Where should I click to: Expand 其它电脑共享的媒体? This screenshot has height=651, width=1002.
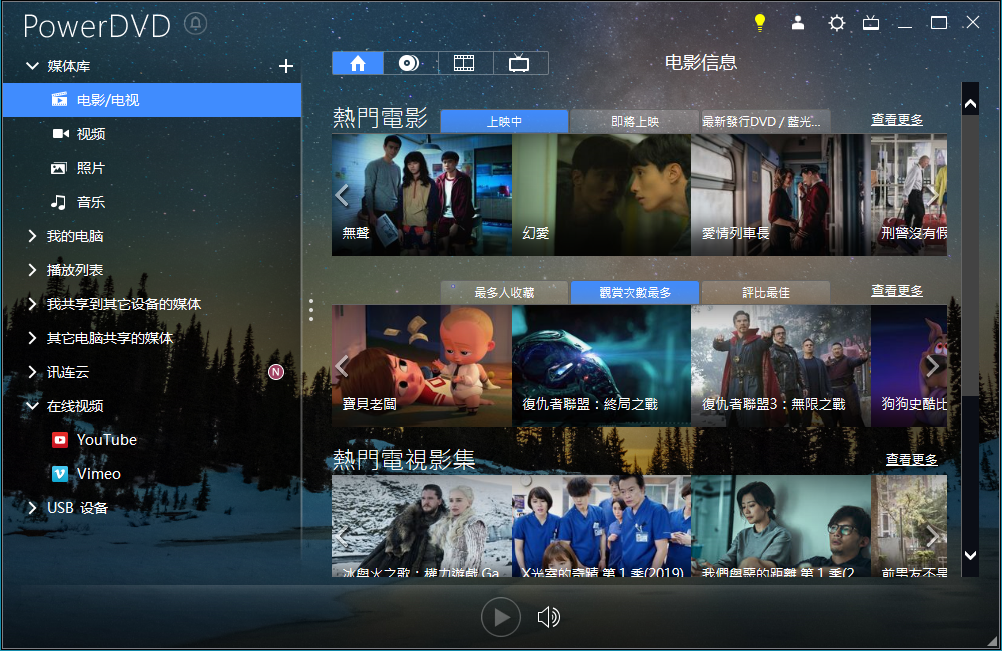click(32, 337)
